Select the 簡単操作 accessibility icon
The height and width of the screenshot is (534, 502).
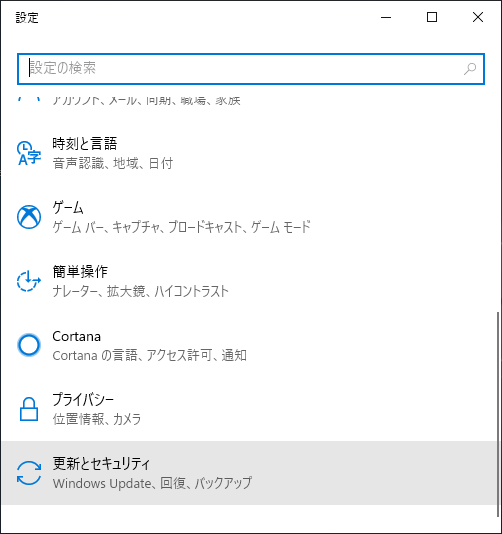point(29,281)
